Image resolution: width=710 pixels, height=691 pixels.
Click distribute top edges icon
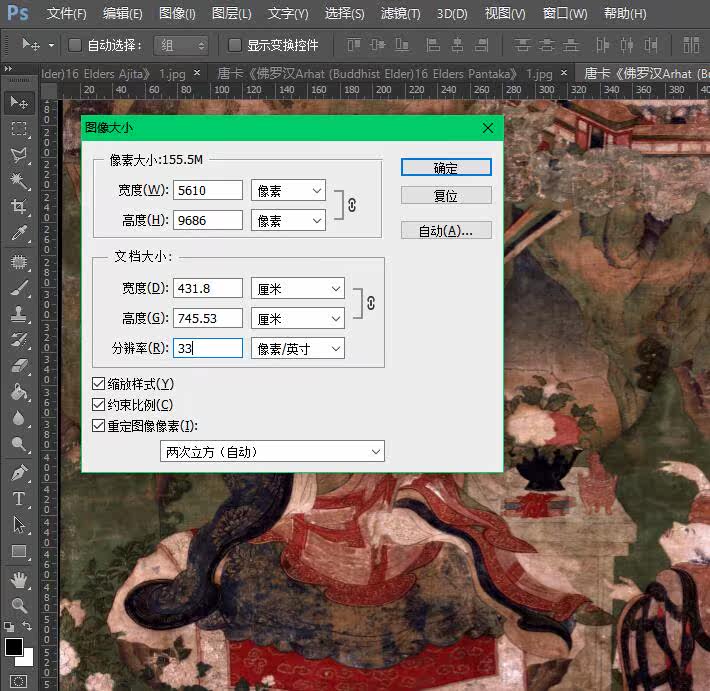coord(522,45)
